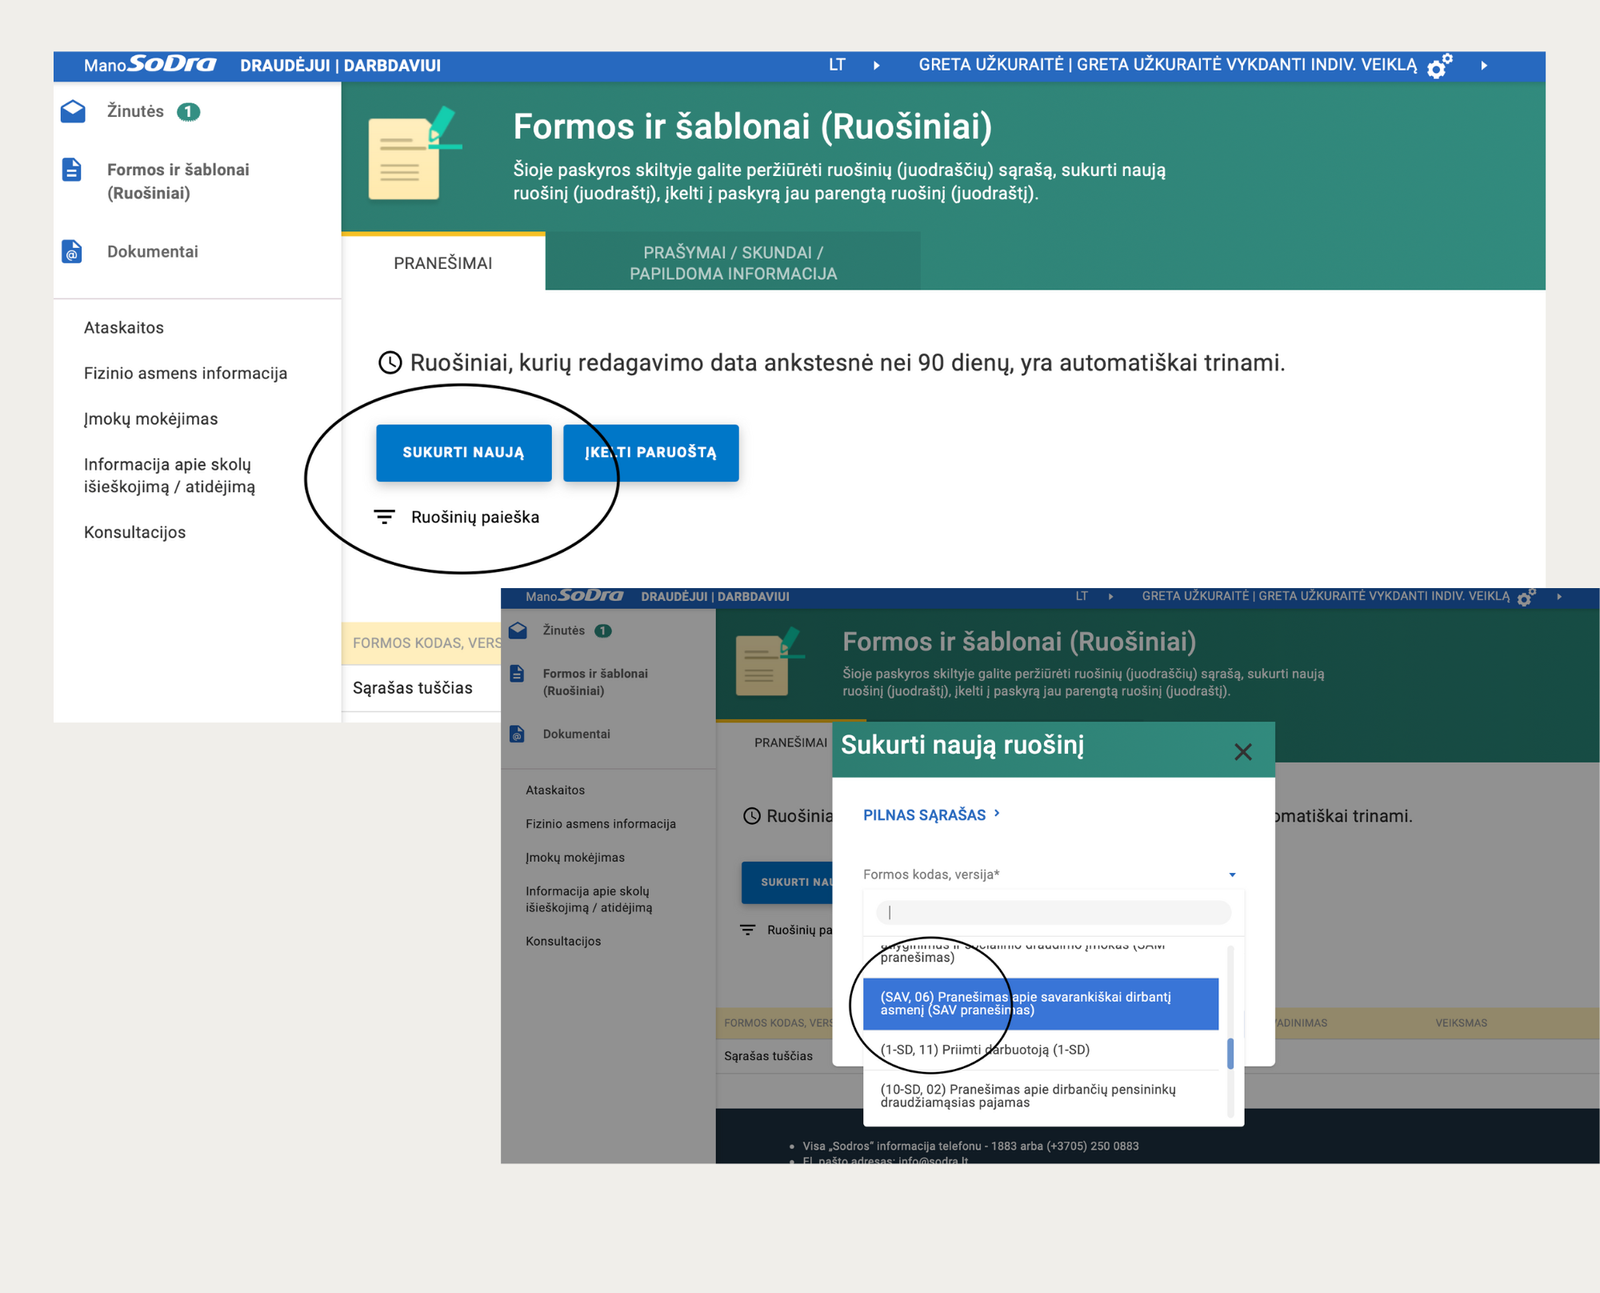Expand the LT language selector in upper header
Image resolution: width=1600 pixels, height=1293 pixels.
point(876,66)
